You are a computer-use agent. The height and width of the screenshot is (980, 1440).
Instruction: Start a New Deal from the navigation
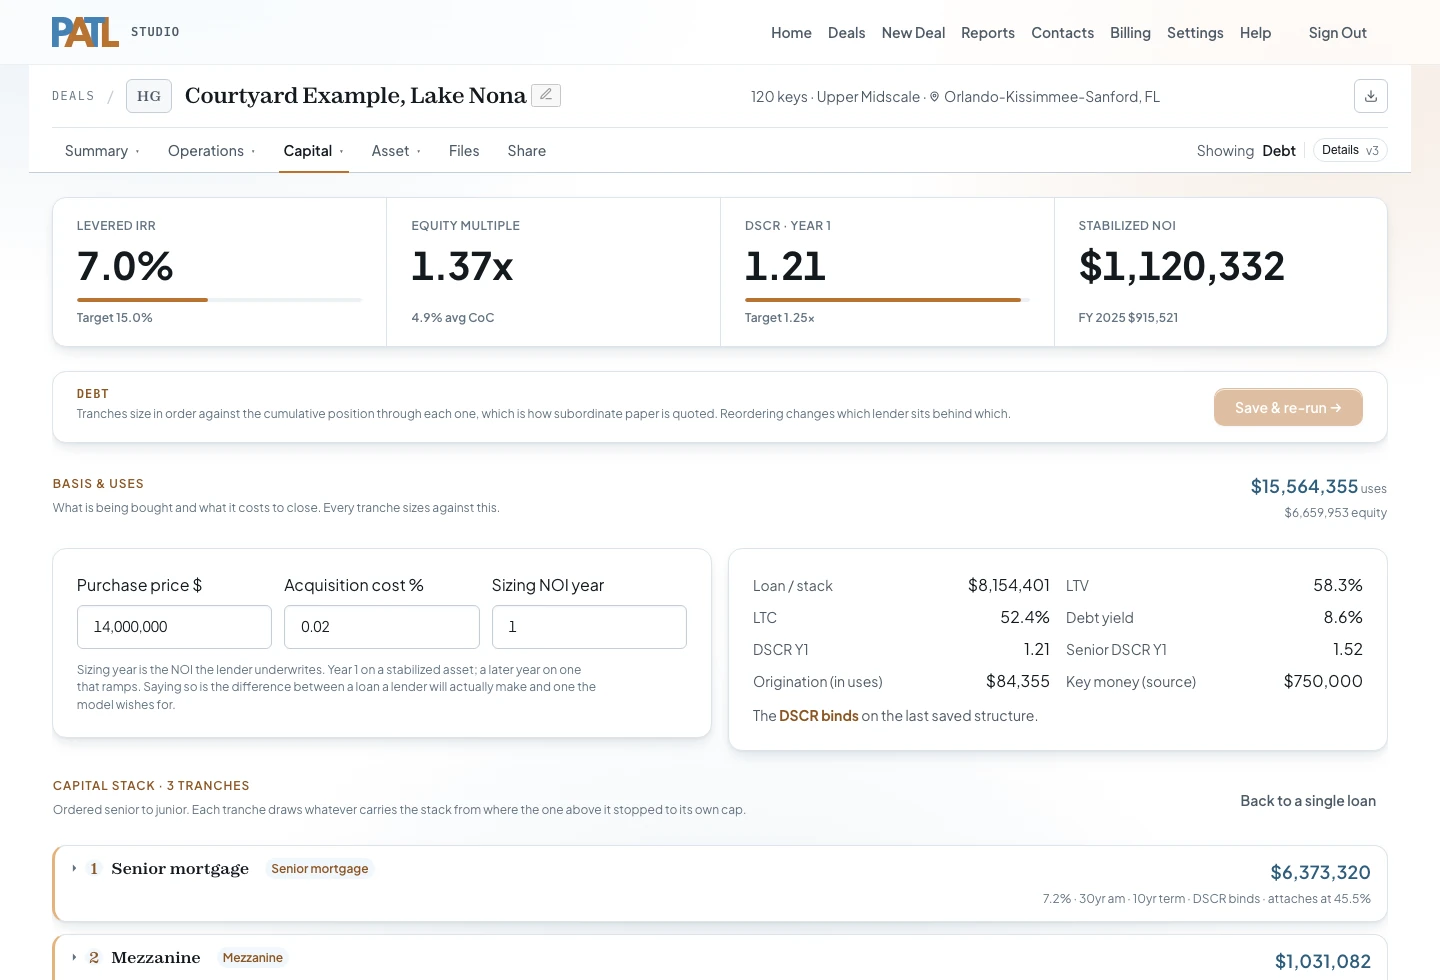tap(913, 33)
